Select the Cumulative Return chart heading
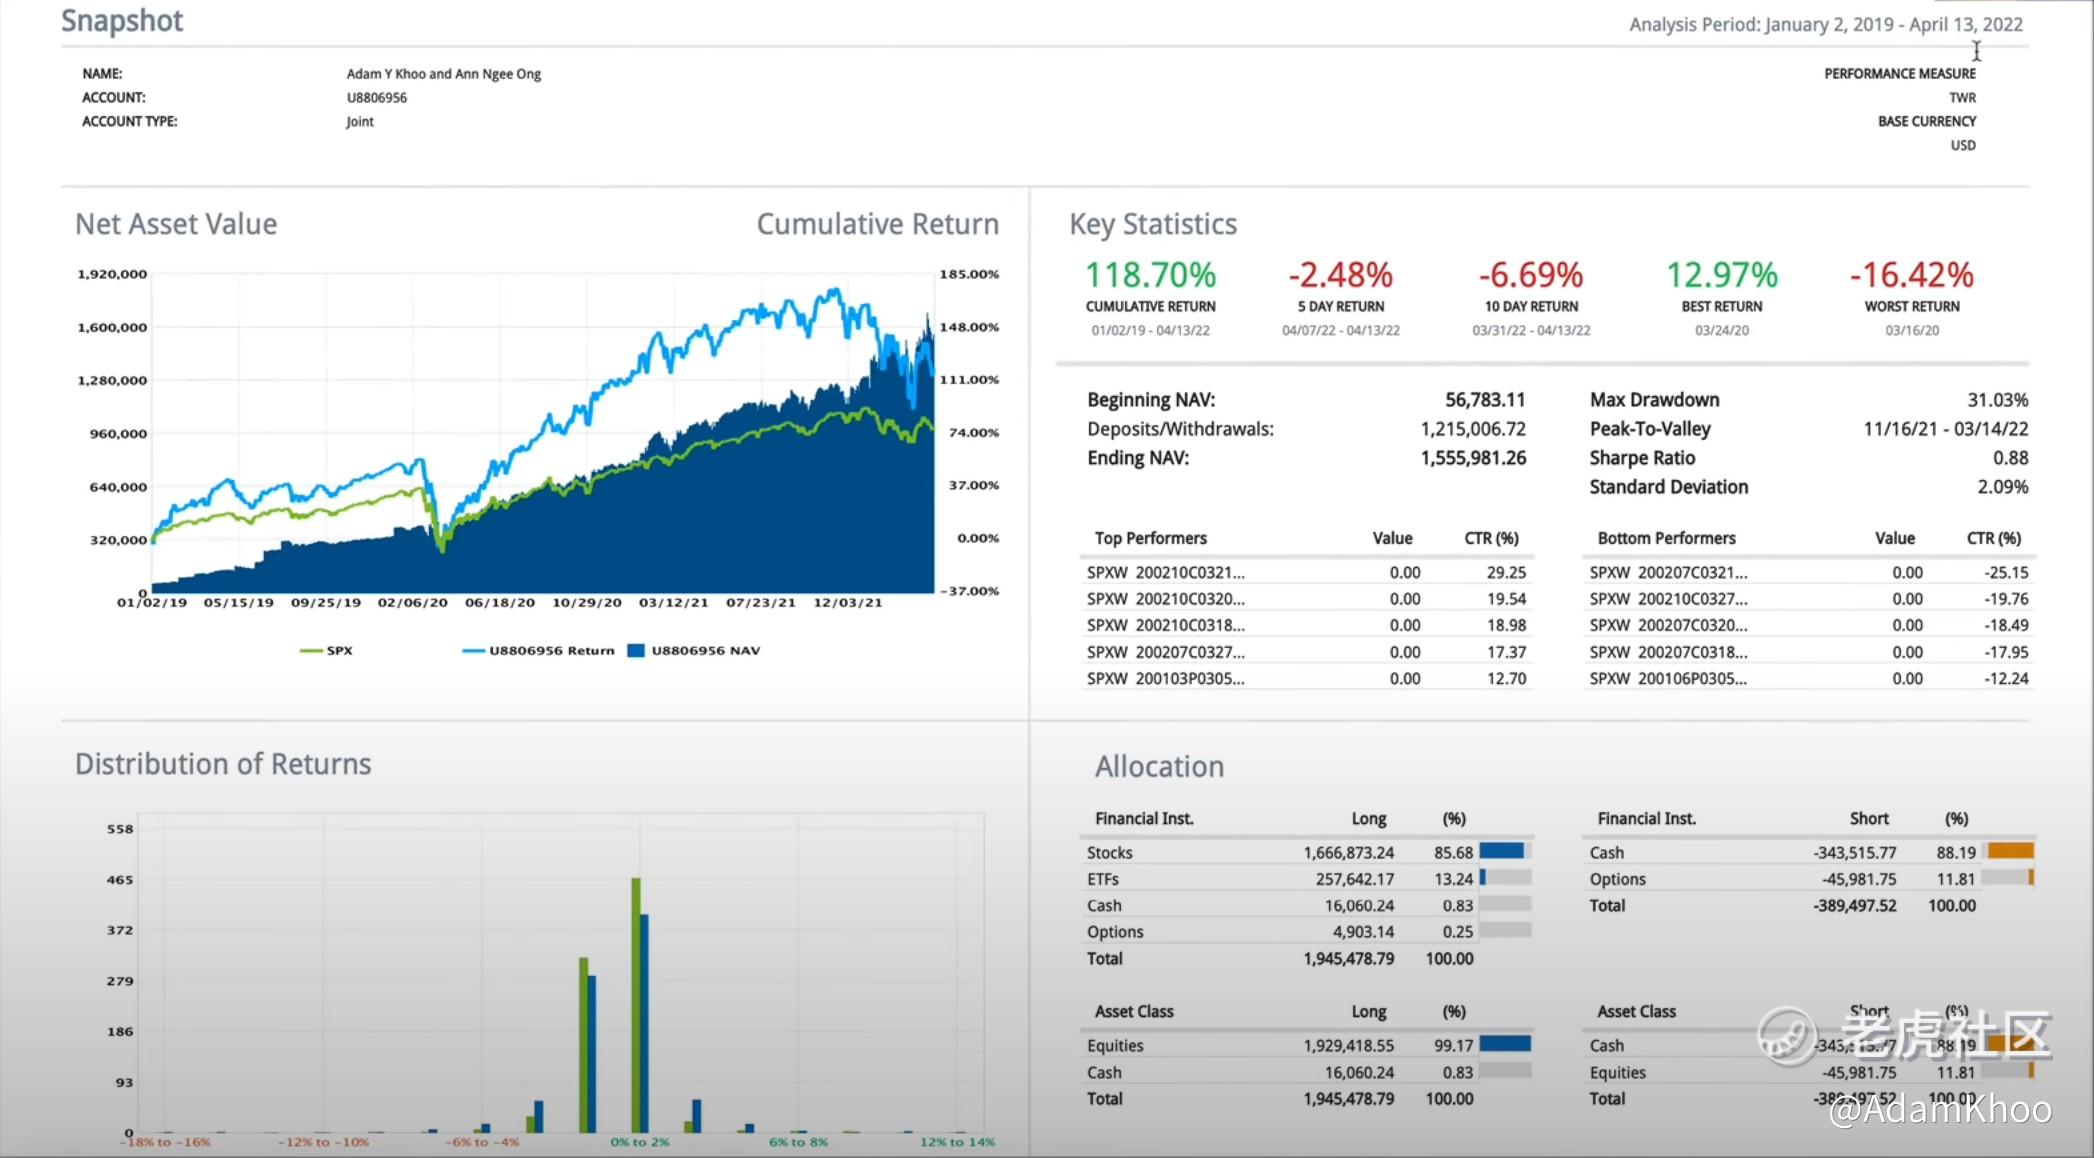The width and height of the screenshot is (2094, 1158). pos(877,224)
